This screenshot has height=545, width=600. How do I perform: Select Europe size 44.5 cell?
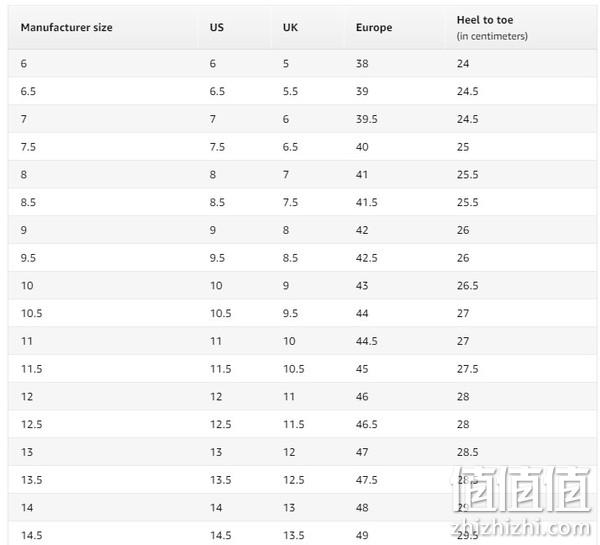(367, 341)
